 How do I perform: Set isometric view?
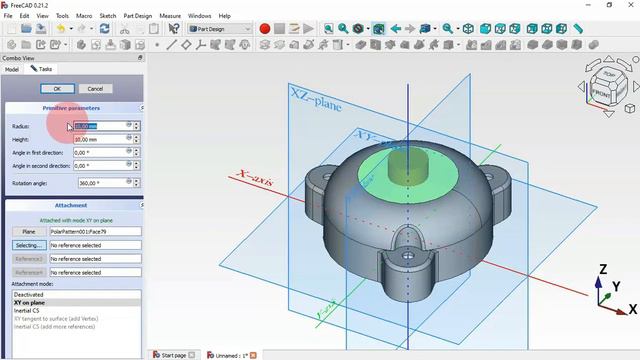[x=469, y=29]
